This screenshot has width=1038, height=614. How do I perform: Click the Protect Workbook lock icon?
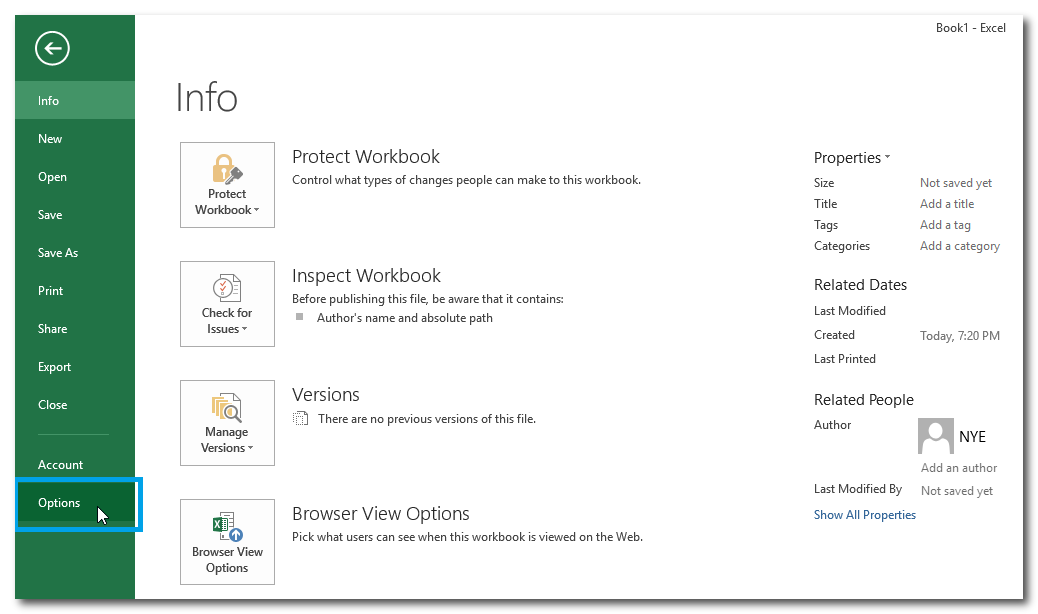point(227,169)
